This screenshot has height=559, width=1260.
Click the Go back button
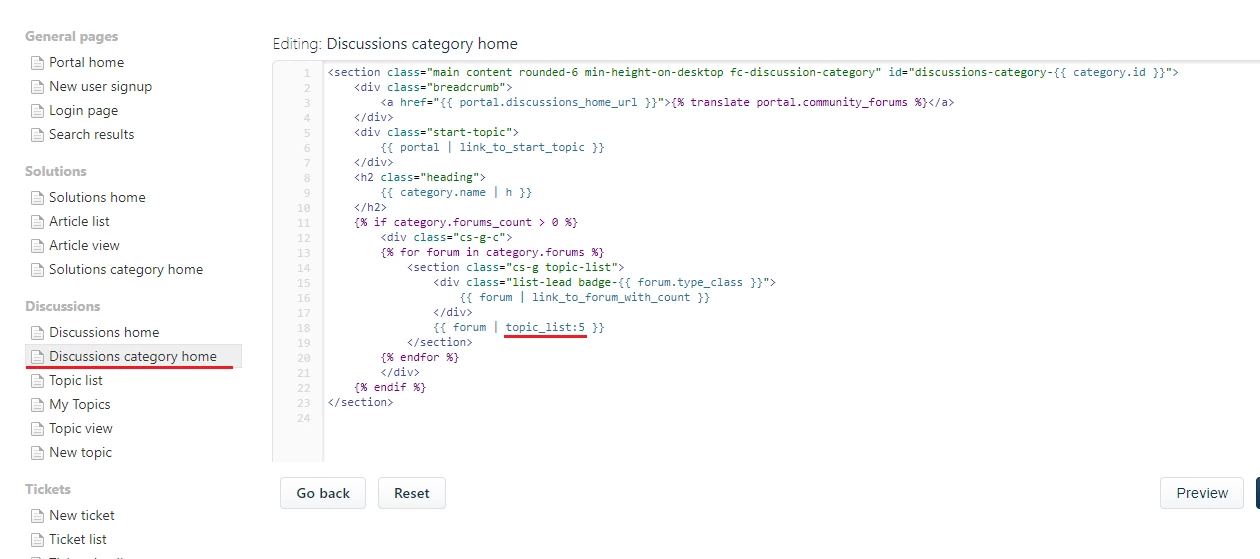(x=323, y=493)
